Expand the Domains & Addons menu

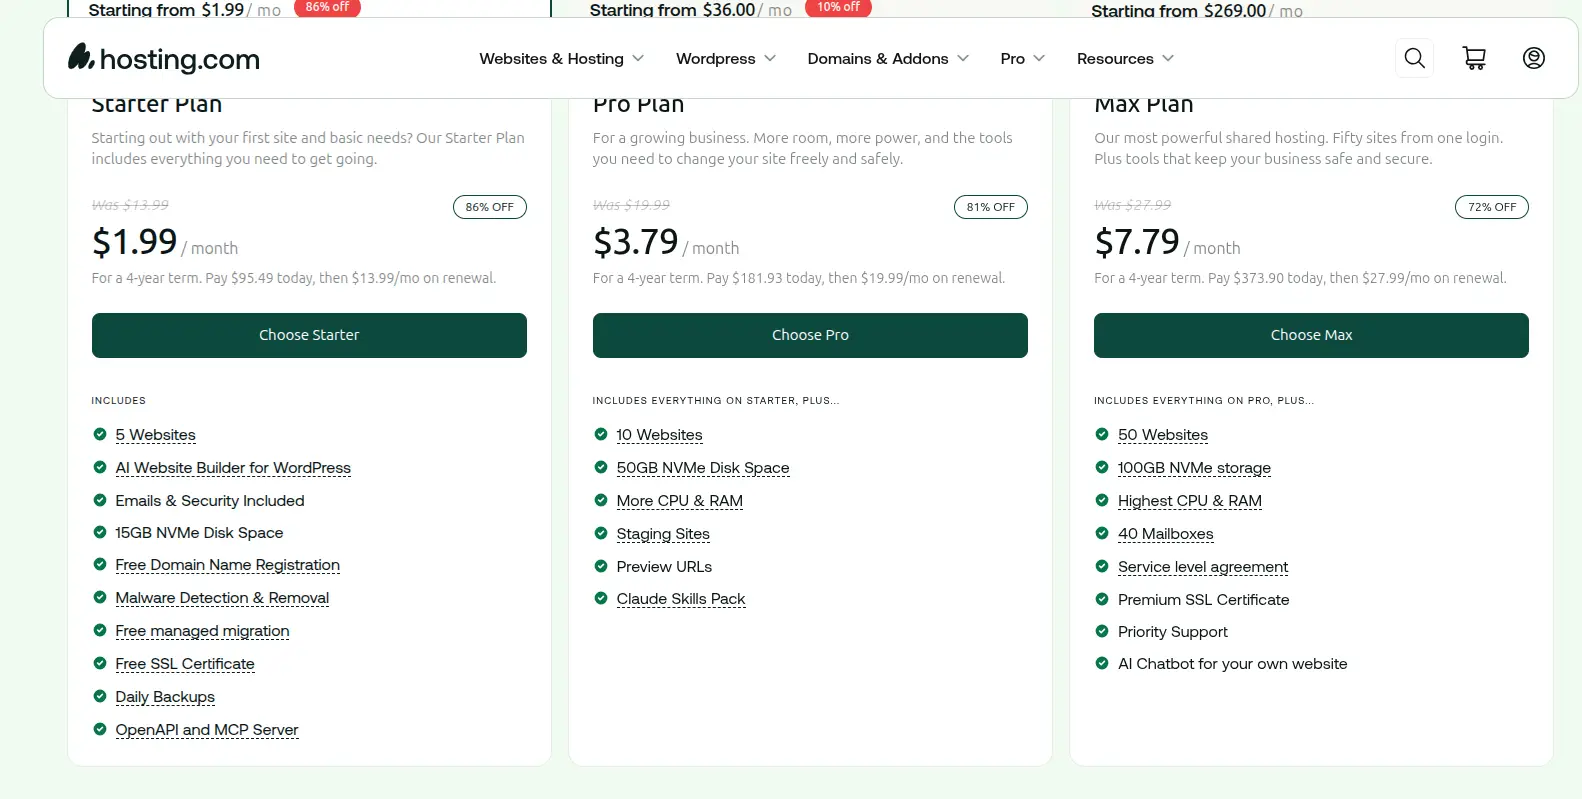point(888,58)
